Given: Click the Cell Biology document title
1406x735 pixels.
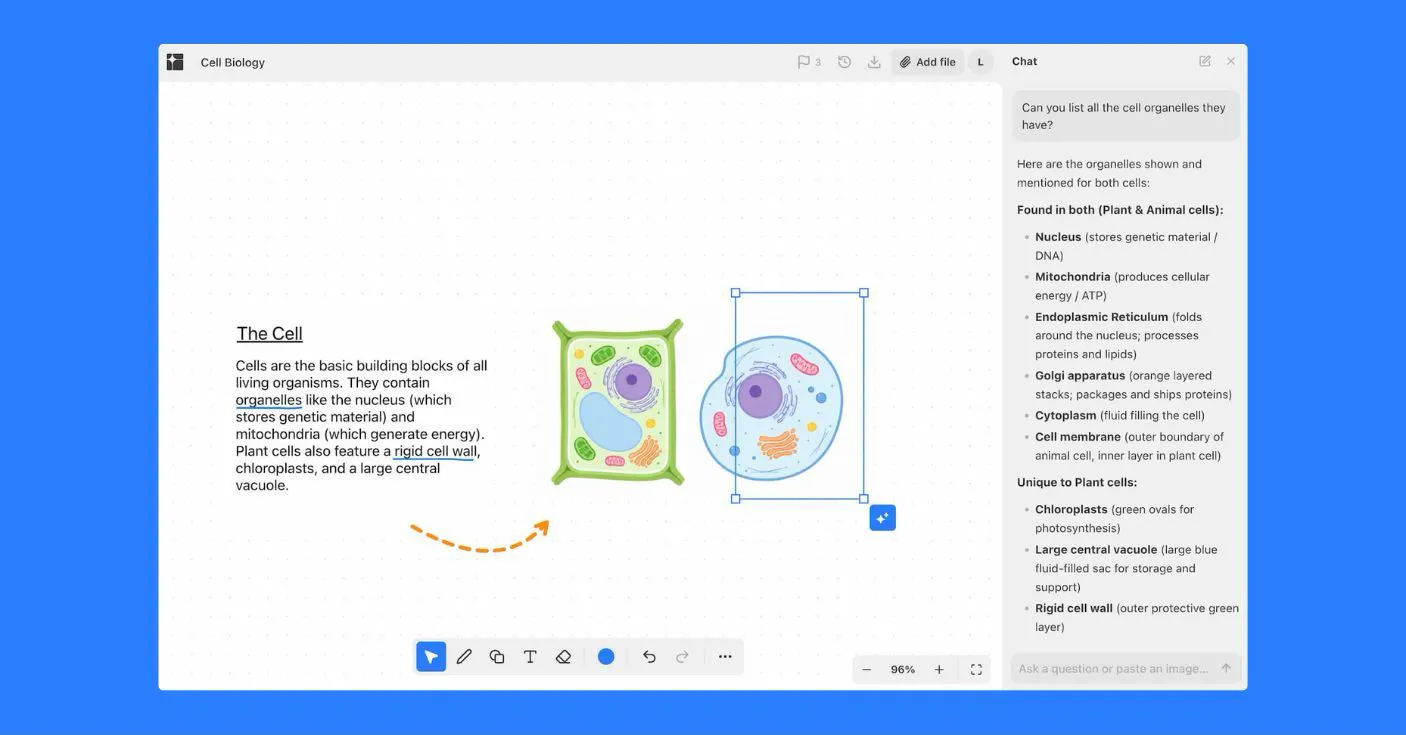Looking at the screenshot, I should (233, 62).
